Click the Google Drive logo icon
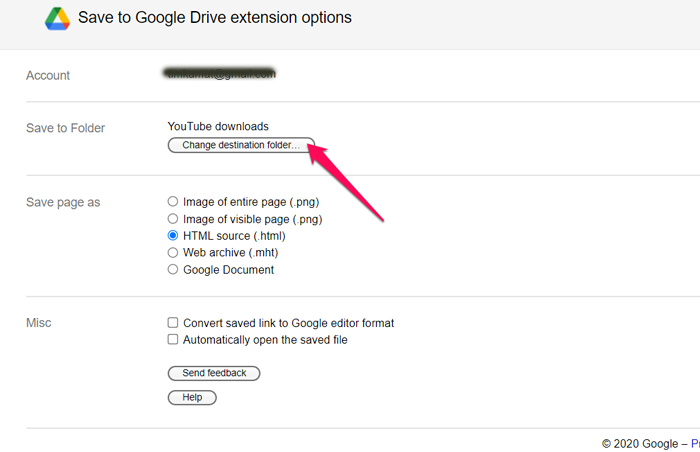 58,19
